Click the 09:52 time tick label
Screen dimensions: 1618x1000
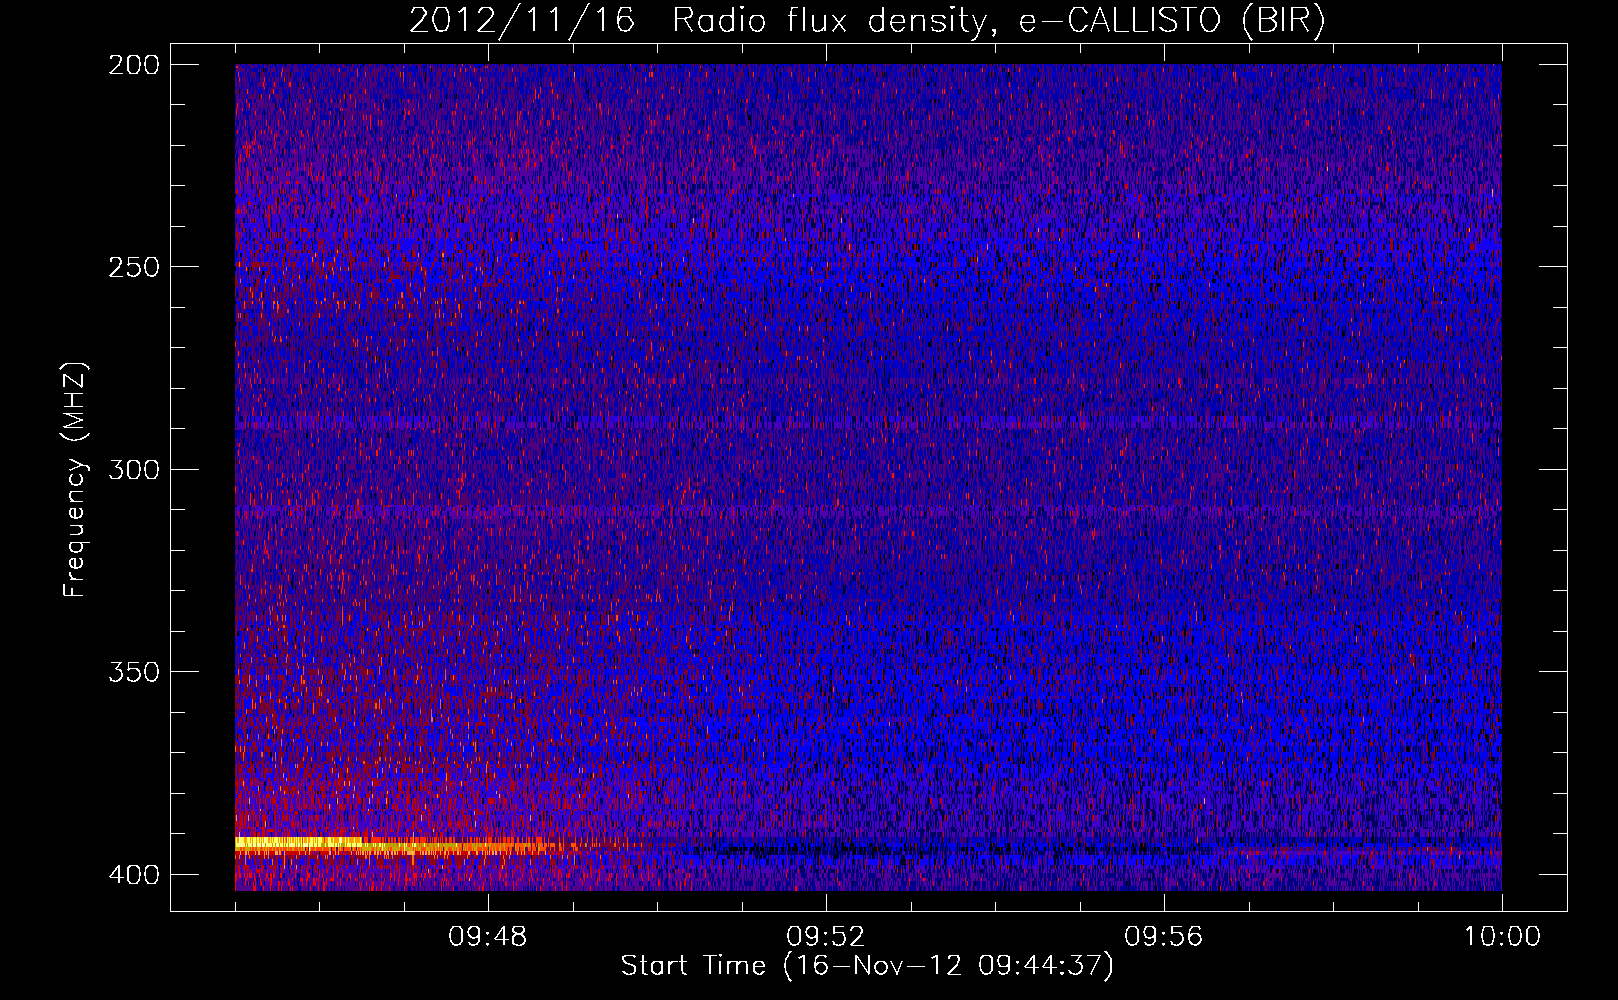click(826, 937)
